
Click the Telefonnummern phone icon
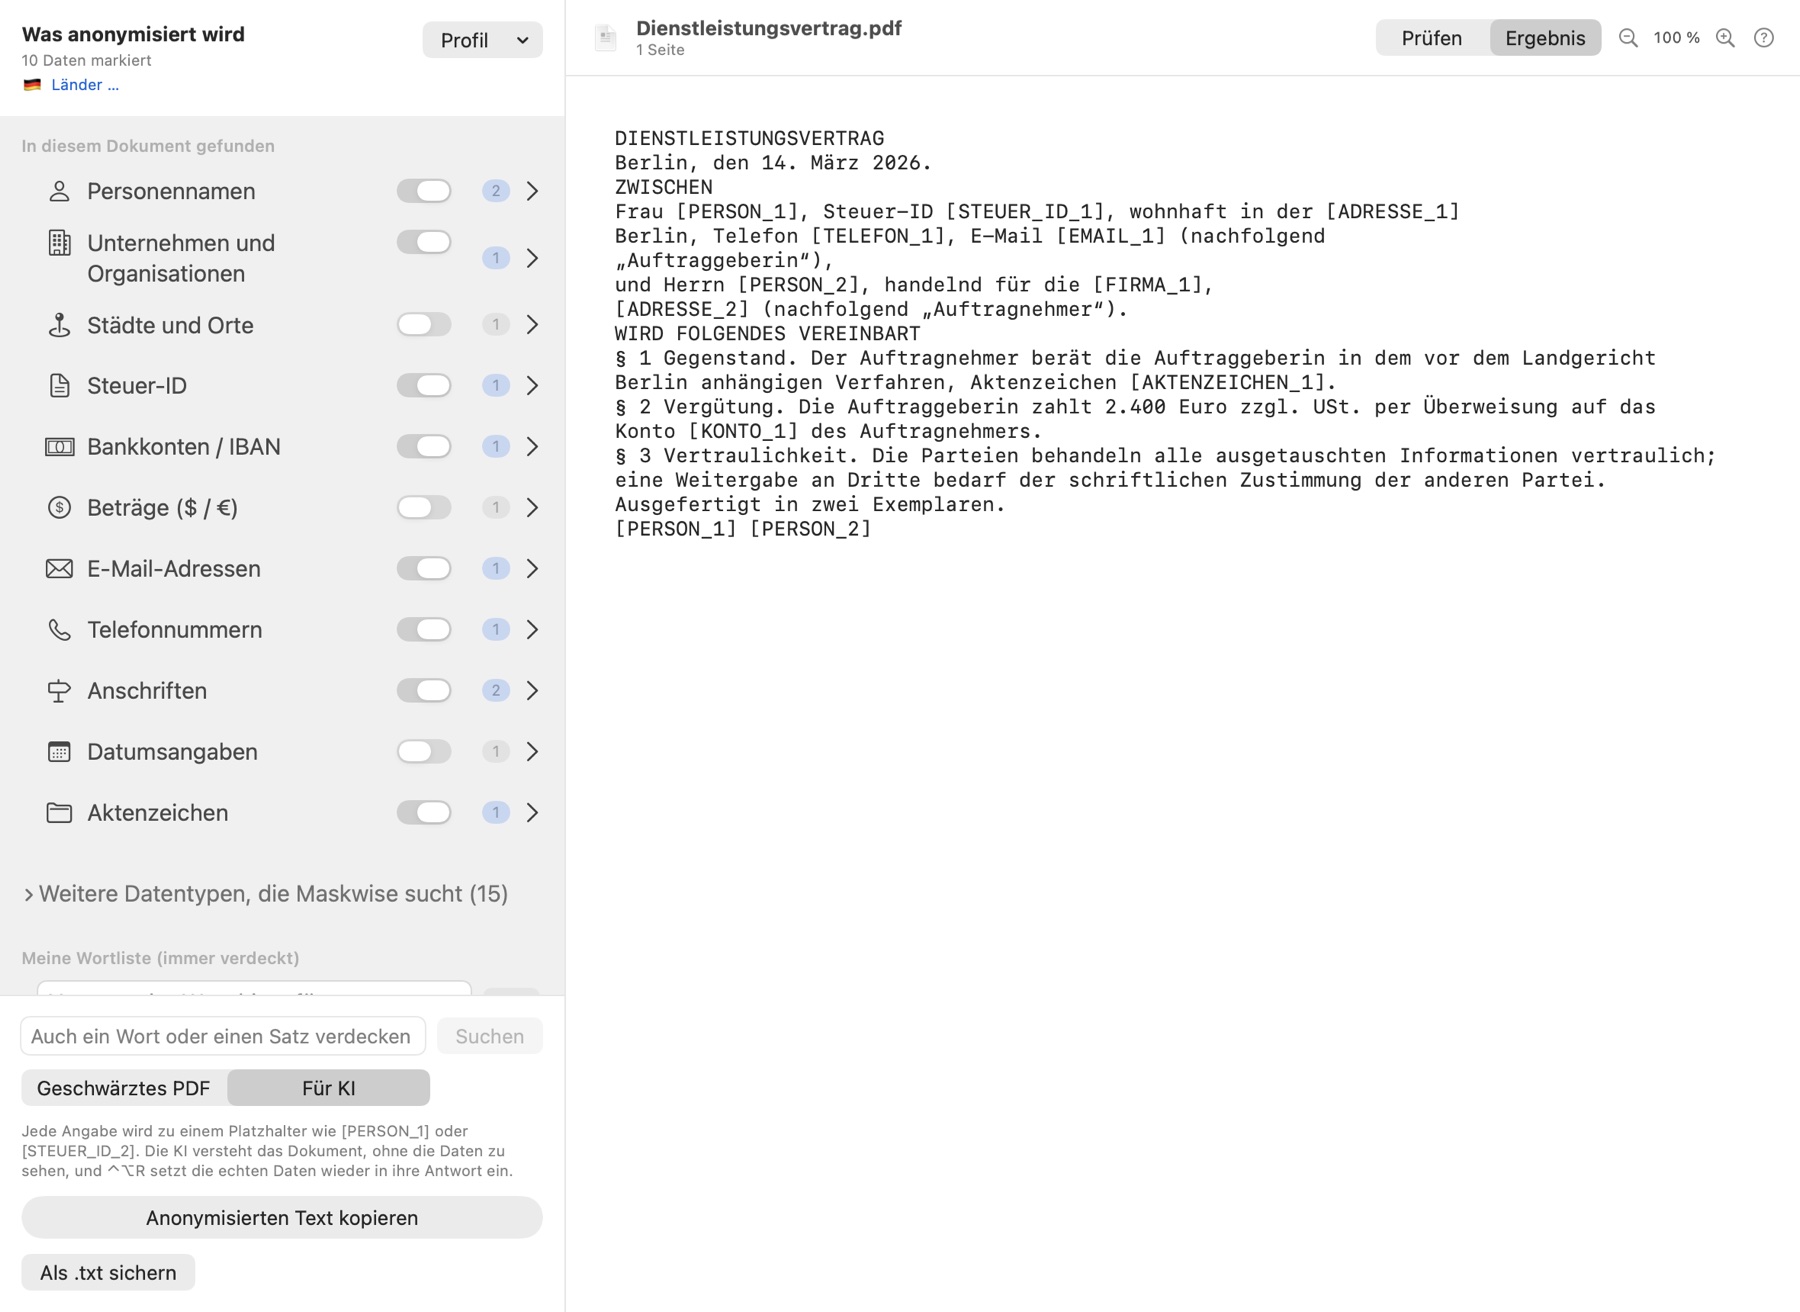click(x=59, y=630)
